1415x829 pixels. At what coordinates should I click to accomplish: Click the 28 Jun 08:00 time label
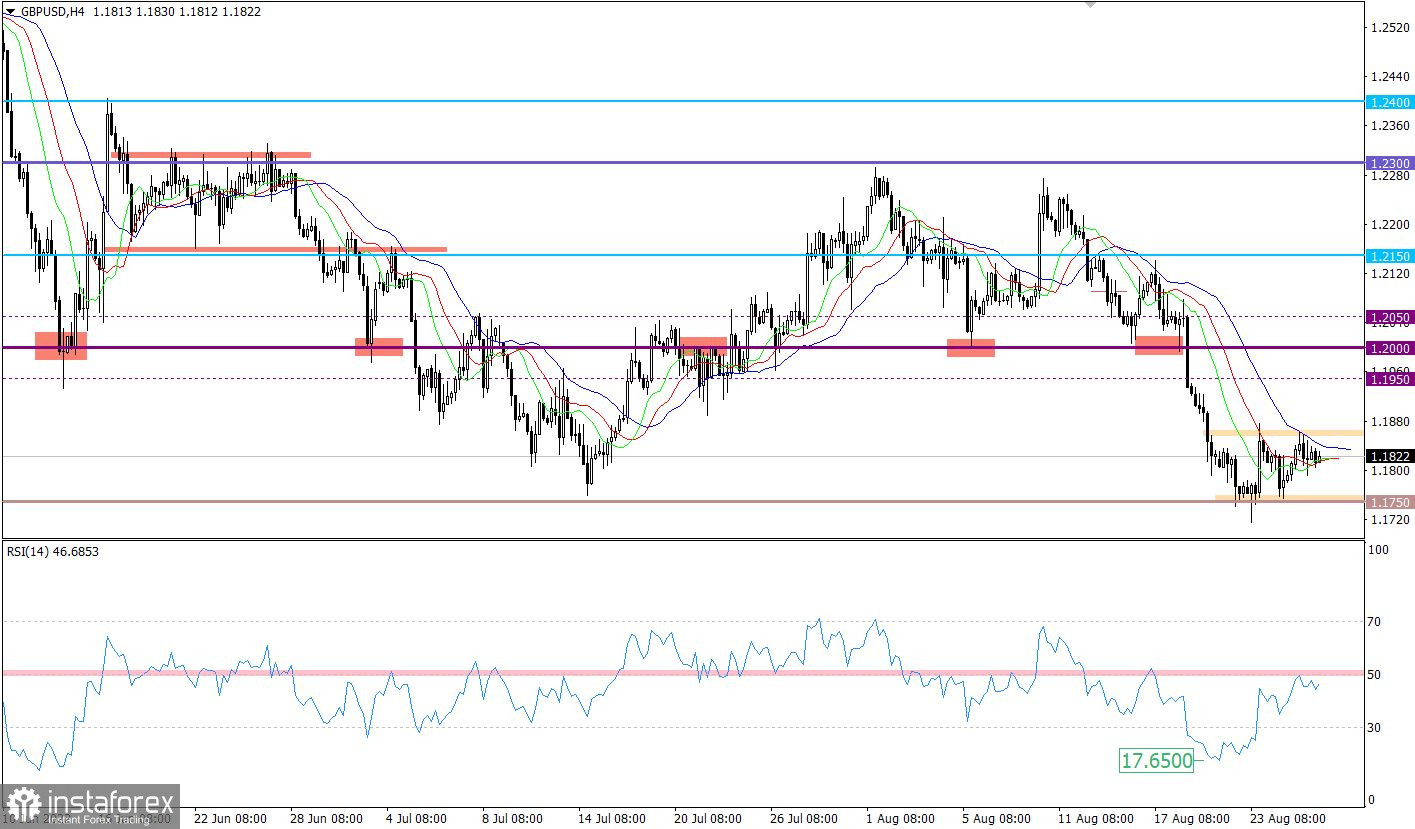(326, 818)
